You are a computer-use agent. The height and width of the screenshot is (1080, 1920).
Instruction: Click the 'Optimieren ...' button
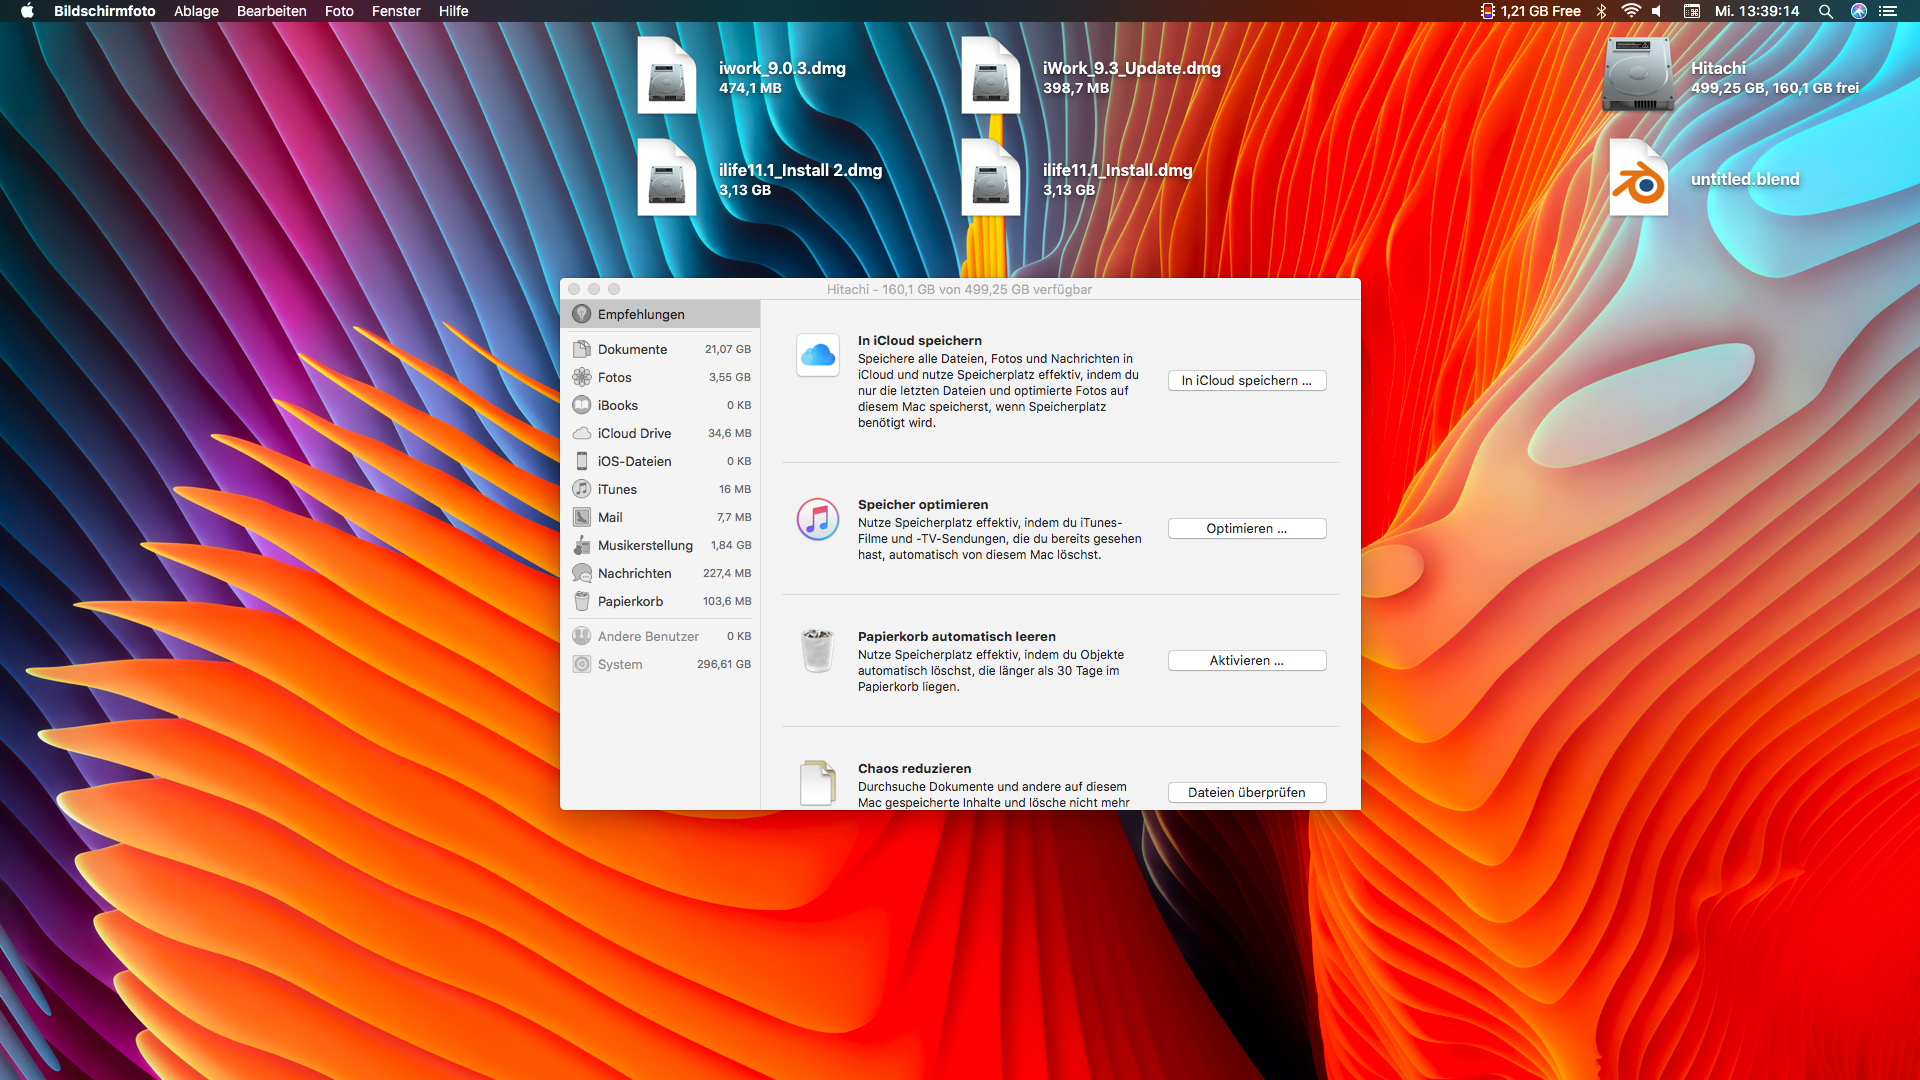point(1246,528)
